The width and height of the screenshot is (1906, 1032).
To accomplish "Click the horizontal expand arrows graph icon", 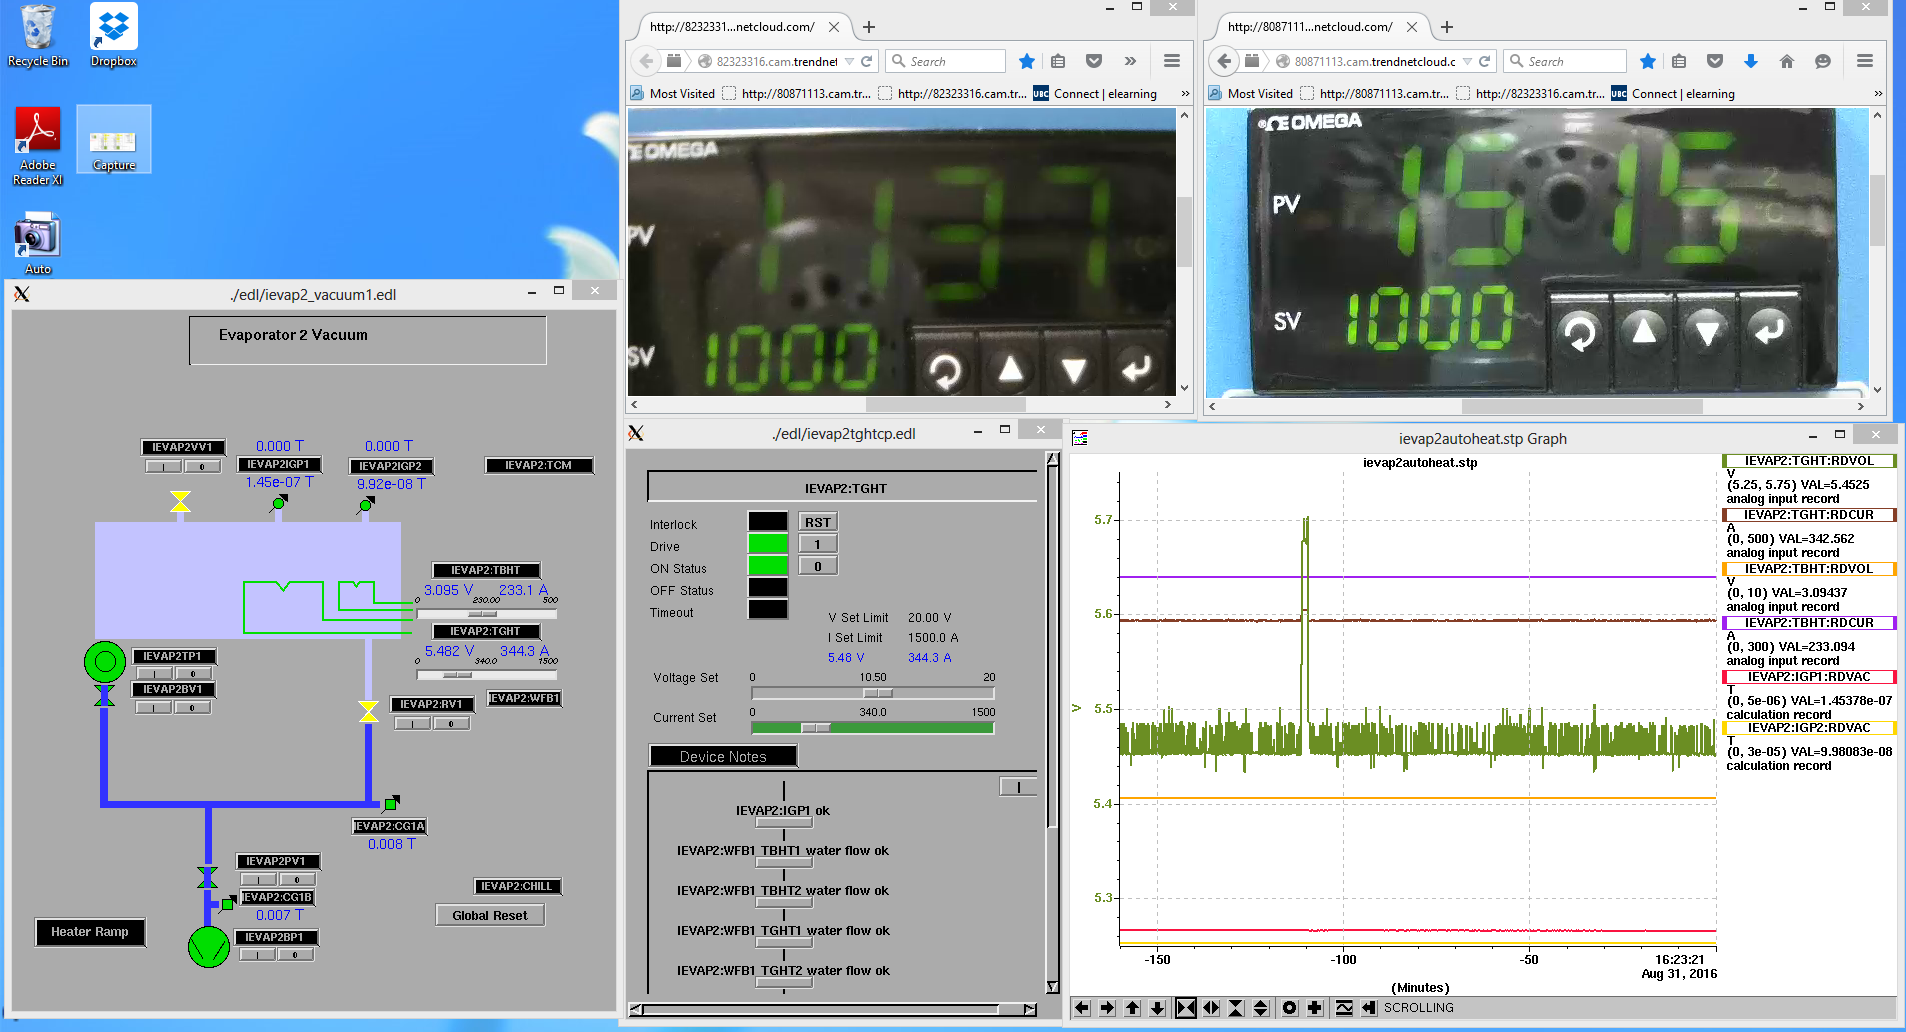I will [x=1211, y=1008].
